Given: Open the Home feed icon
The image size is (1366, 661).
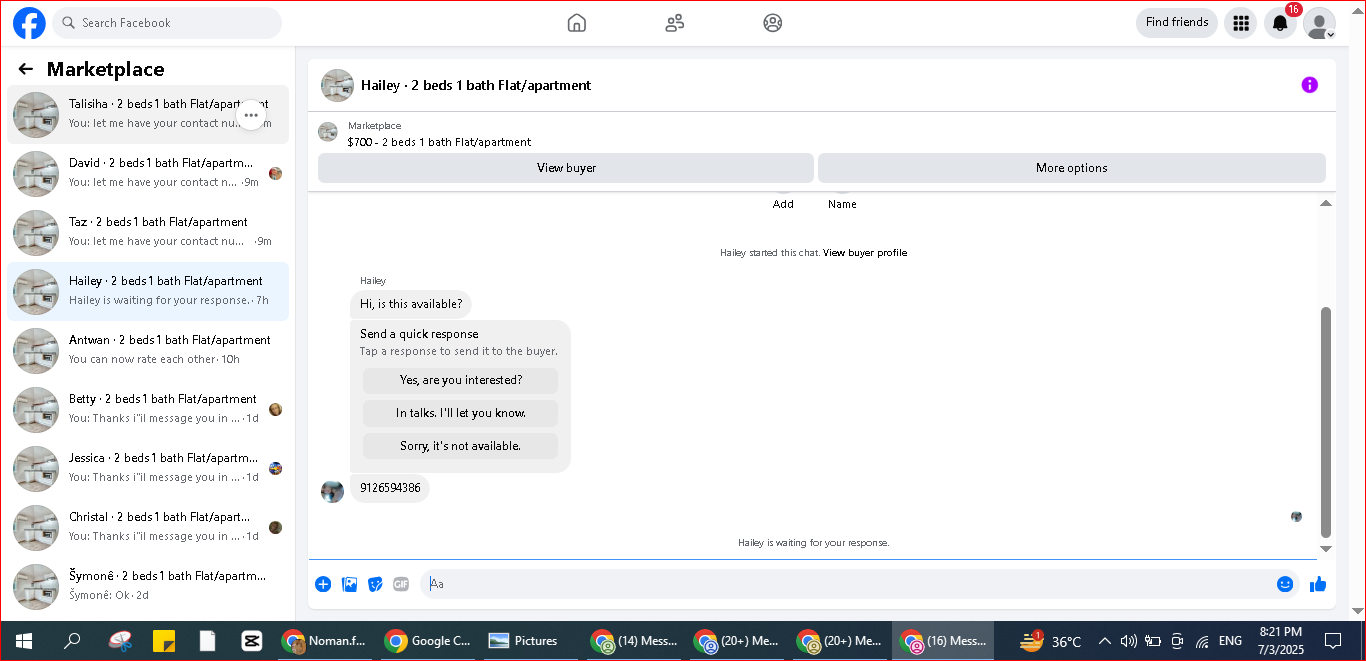Looking at the screenshot, I should point(577,23).
